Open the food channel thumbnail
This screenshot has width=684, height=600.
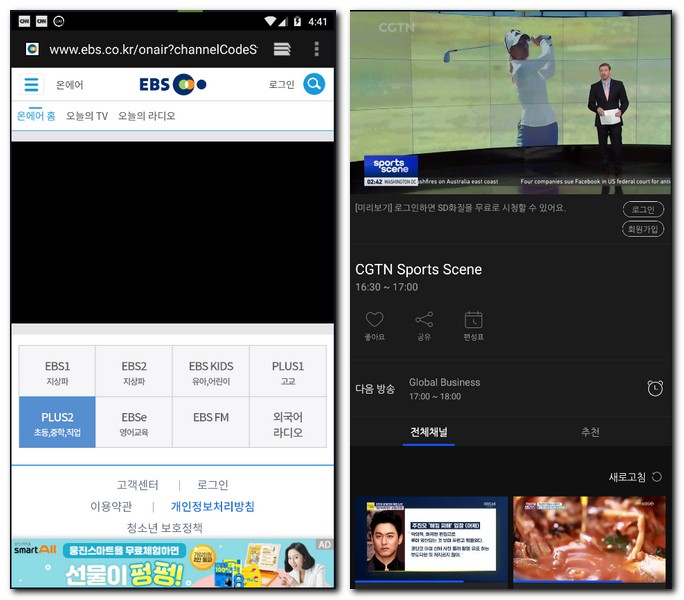click(589, 538)
